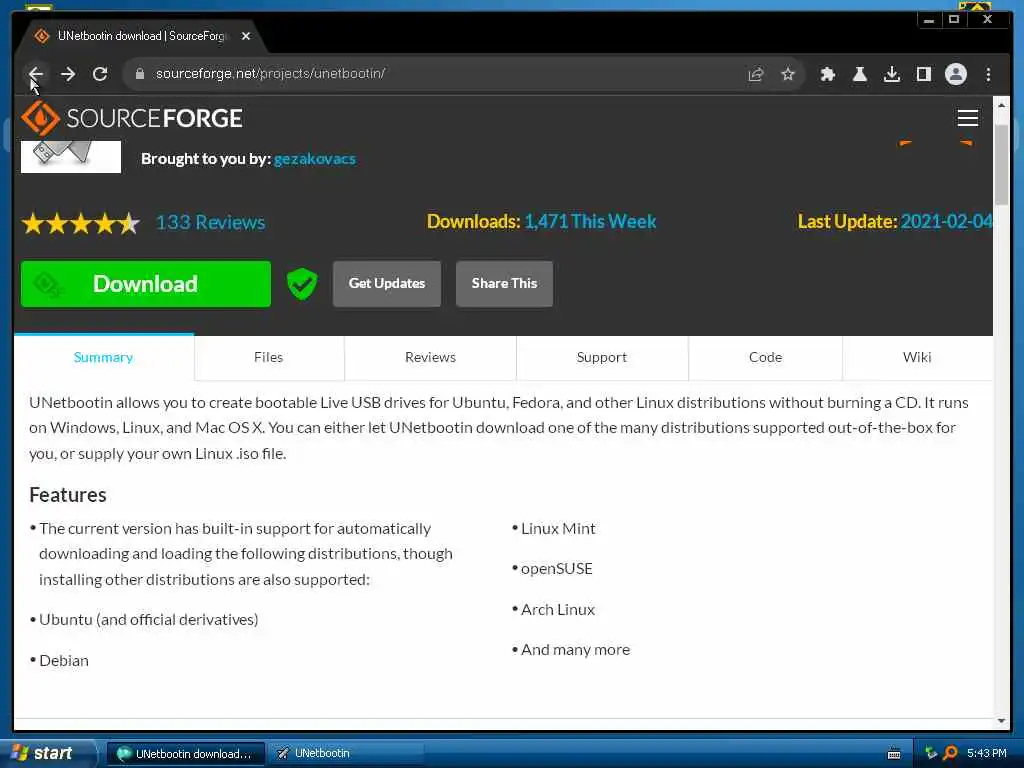Click the page scrollbar thumb
Screen dimensions: 1024x768
coord(1001,163)
